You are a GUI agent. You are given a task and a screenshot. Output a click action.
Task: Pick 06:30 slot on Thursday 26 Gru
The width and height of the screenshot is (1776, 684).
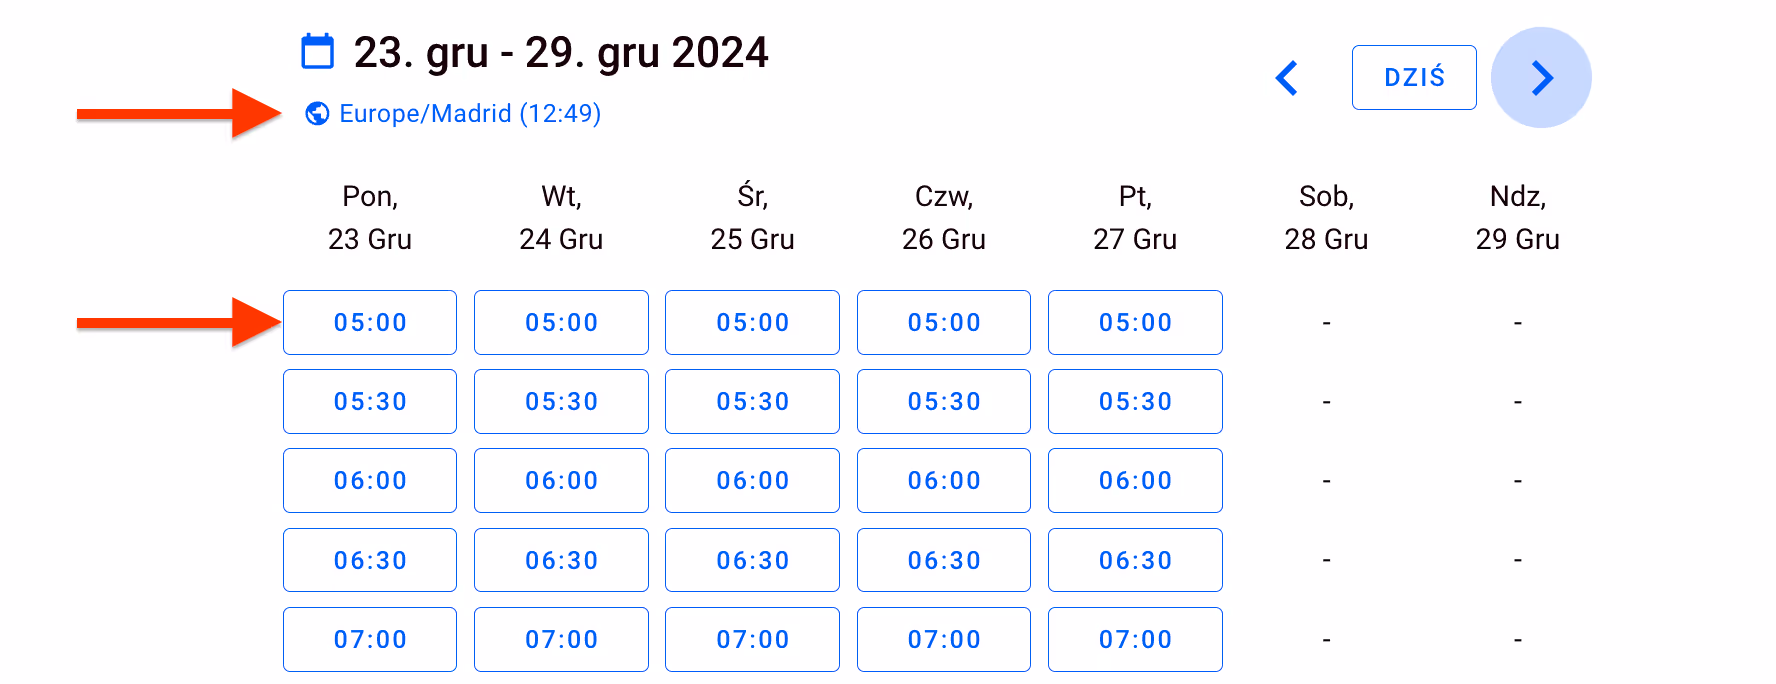[943, 561]
